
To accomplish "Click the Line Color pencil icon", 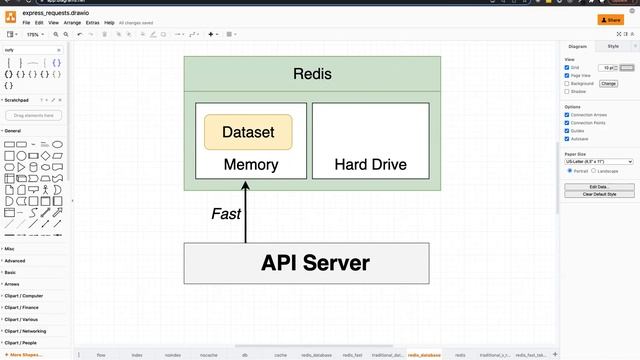I will (153, 35).
